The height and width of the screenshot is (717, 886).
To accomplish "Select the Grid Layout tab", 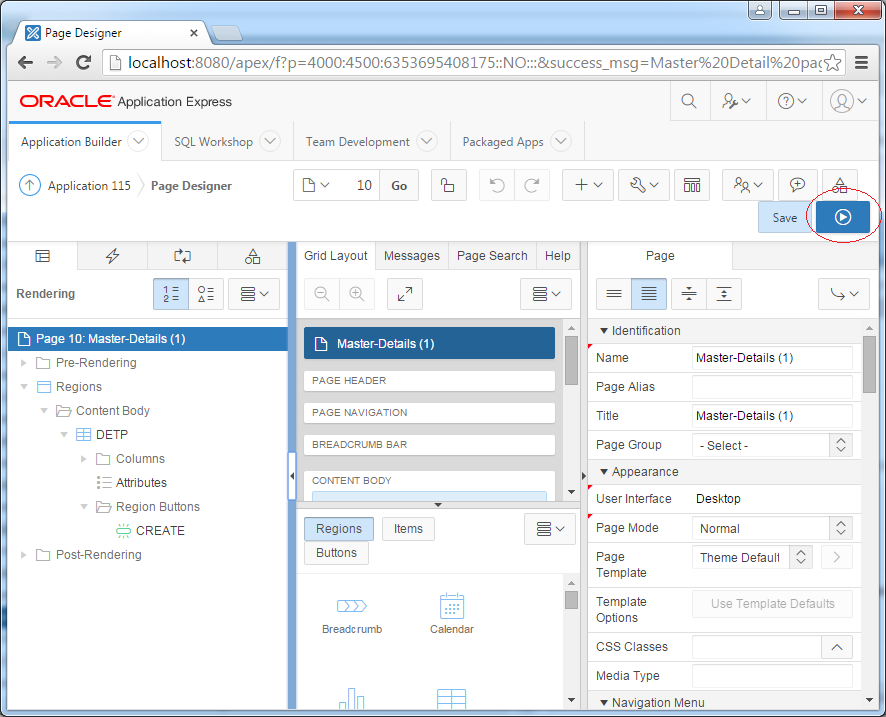I will pyautogui.click(x=336, y=256).
